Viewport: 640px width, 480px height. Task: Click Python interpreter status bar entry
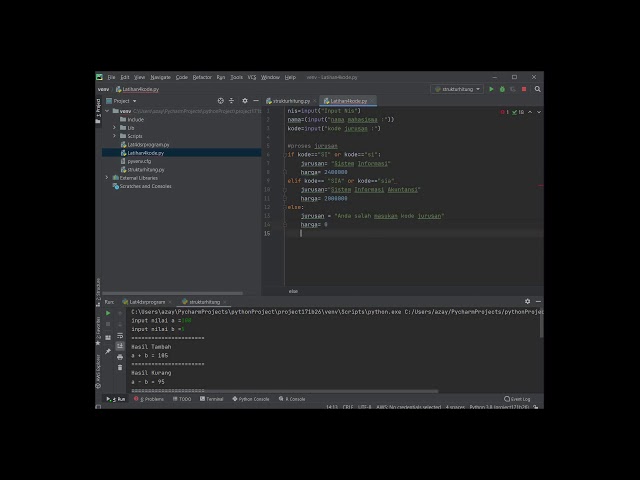point(499,407)
